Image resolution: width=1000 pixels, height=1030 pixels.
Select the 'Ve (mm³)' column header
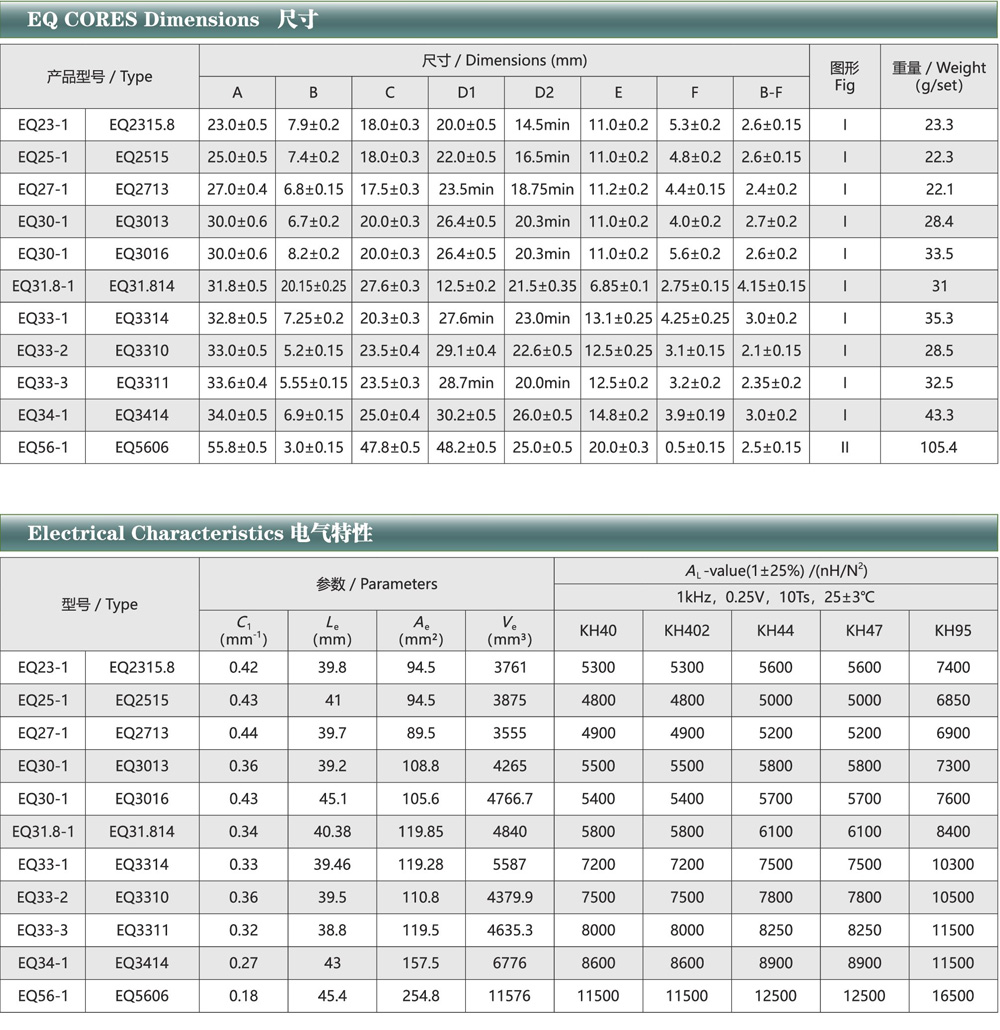click(510, 631)
